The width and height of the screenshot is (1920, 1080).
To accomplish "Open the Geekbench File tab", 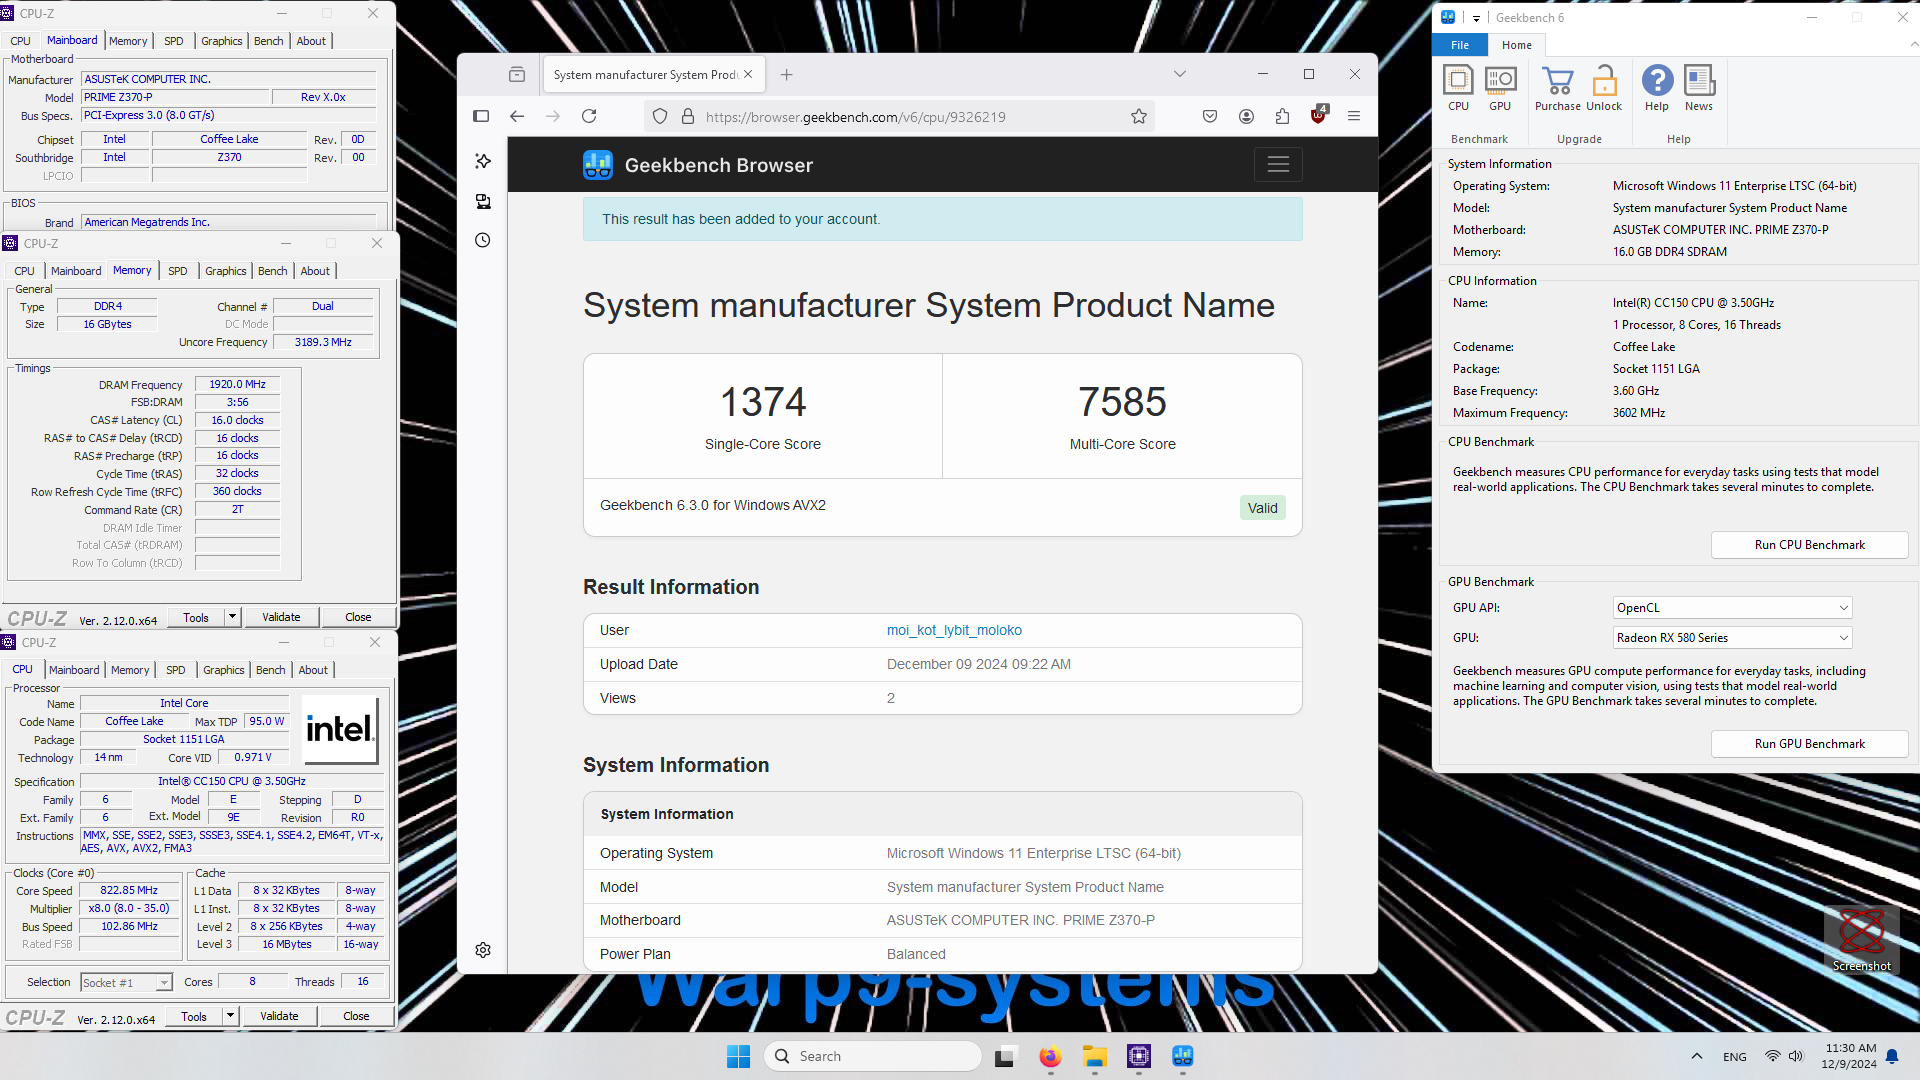I will (x=1460, y=45).
